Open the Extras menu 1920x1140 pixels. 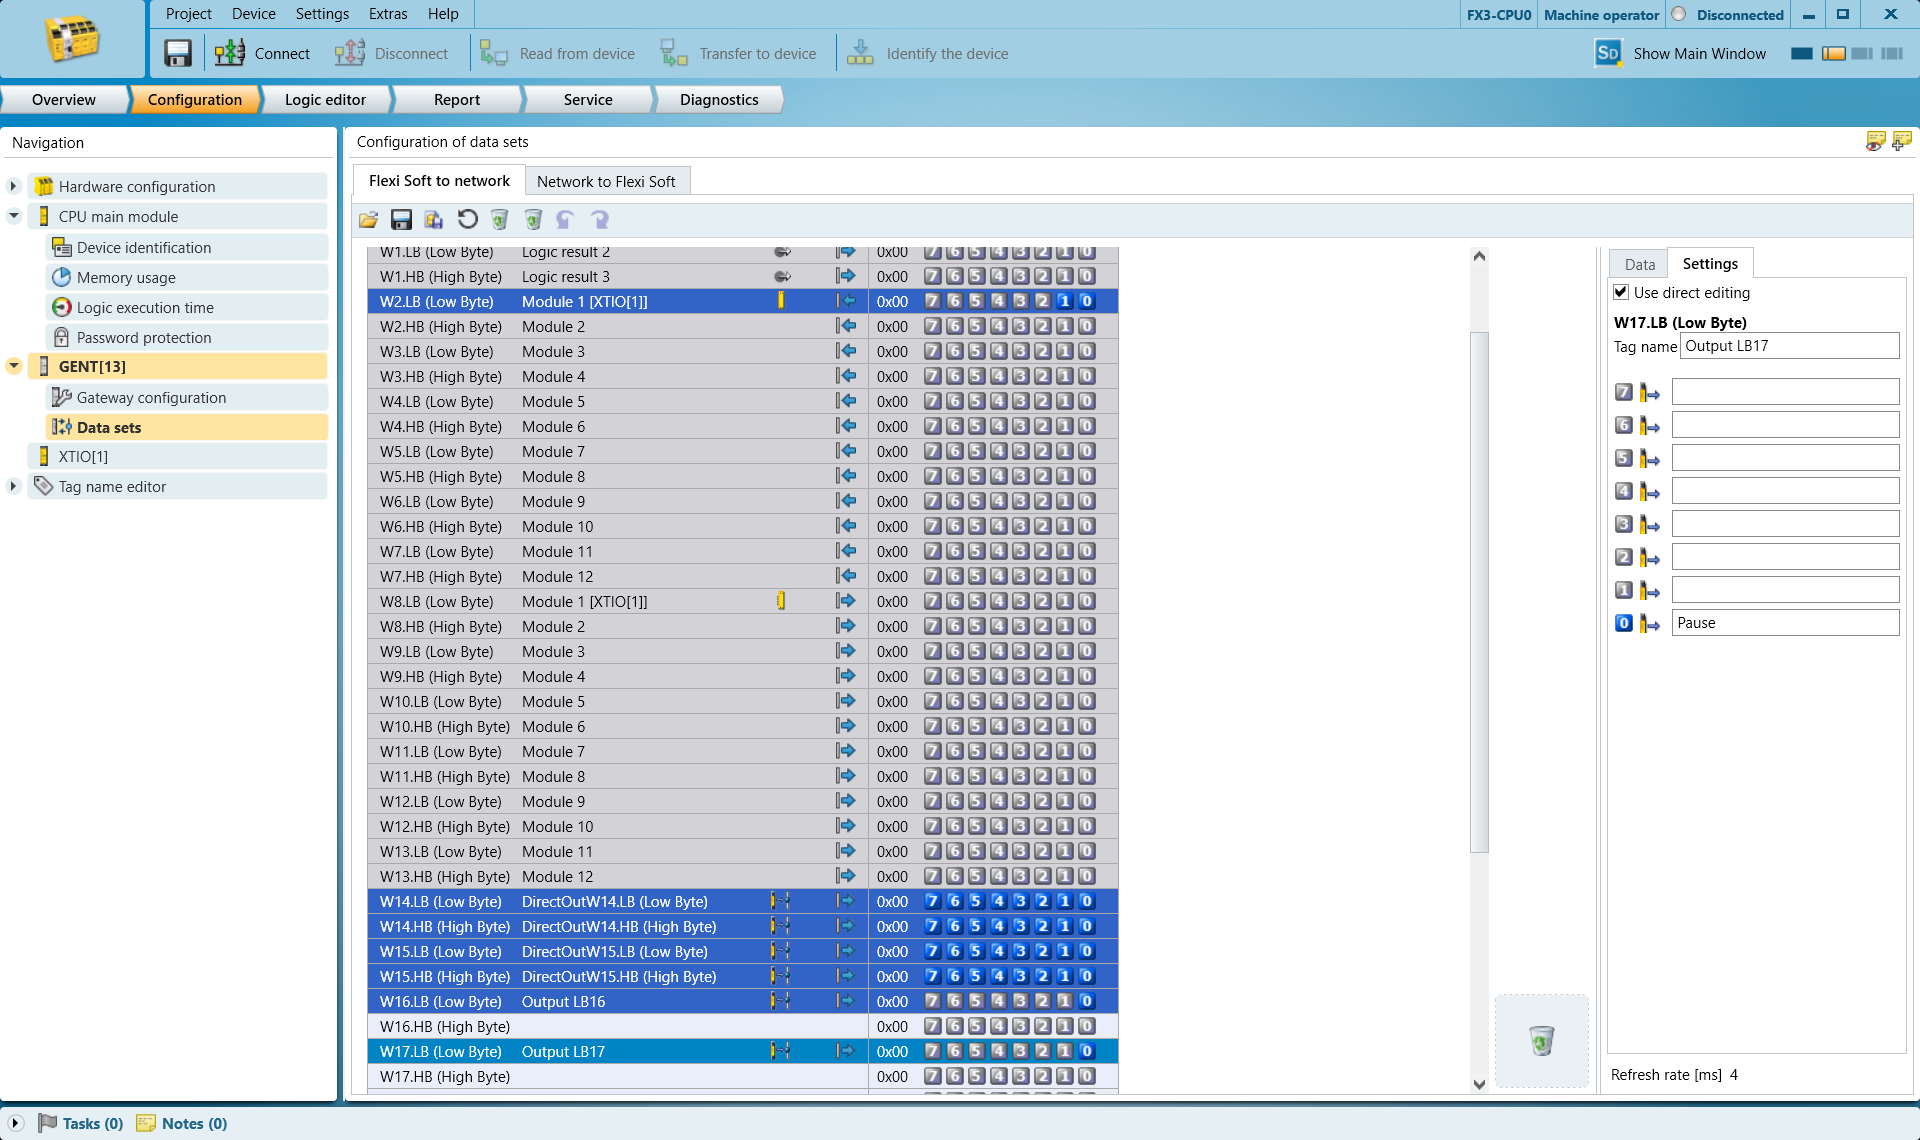point(388,14)
